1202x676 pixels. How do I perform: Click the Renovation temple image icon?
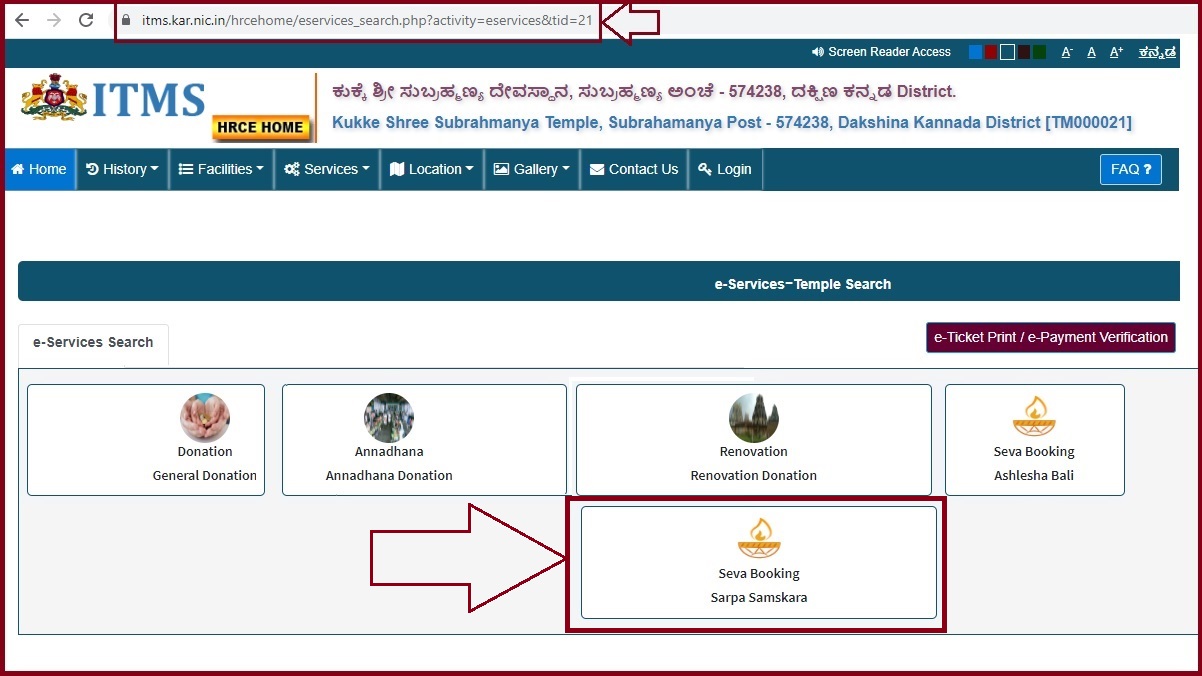coord(754,418)
